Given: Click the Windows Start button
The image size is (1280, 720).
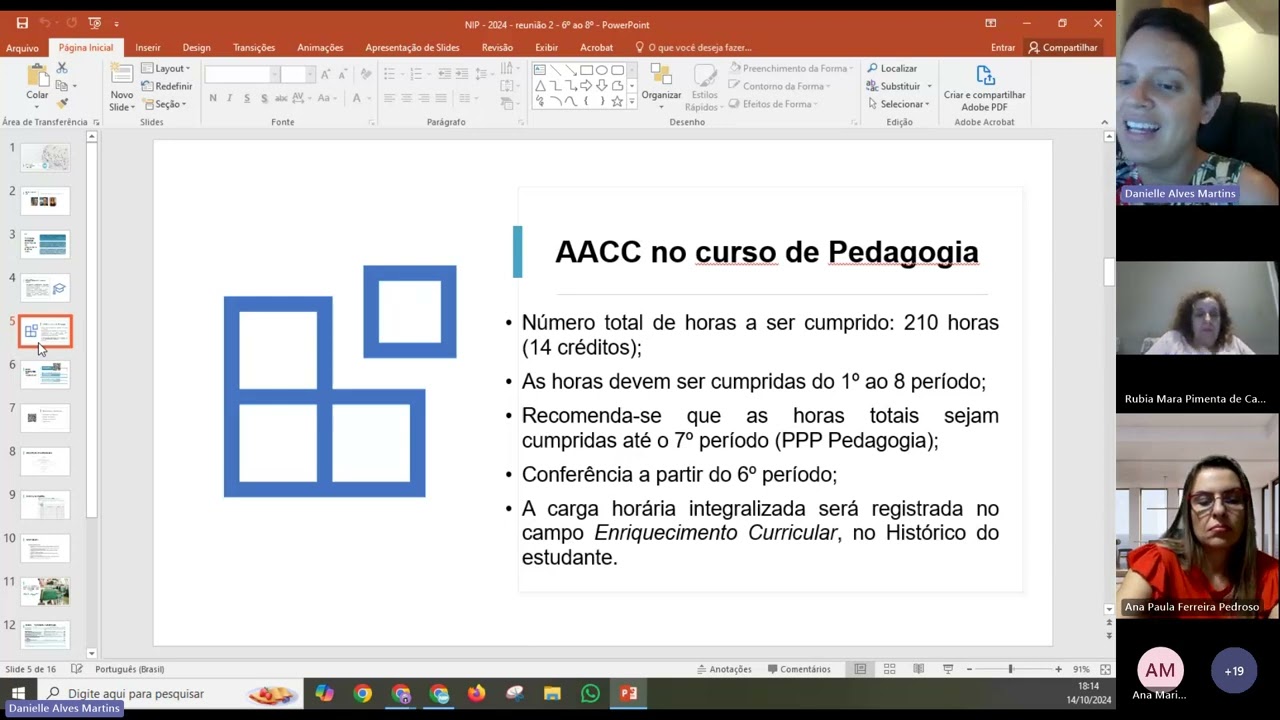Looking at the screenshot, I should pos(18,693).
